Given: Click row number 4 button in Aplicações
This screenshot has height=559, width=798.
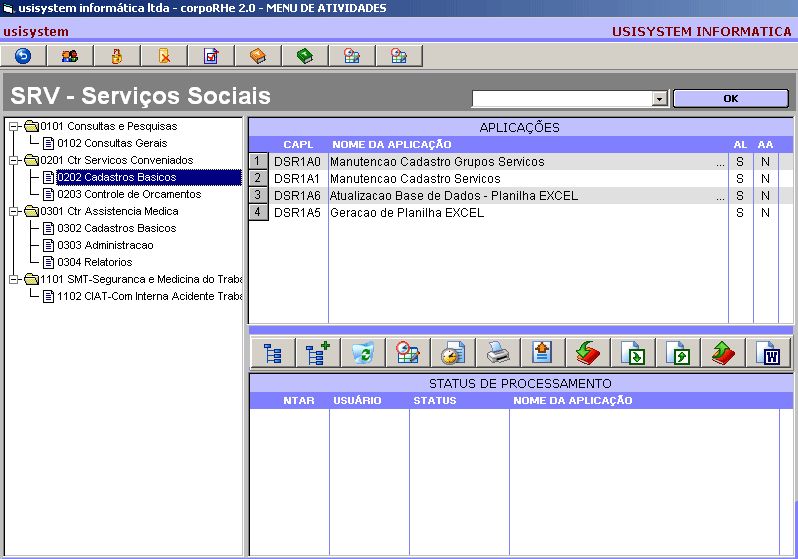Looking at the screenshot, I should click(258, 212).
